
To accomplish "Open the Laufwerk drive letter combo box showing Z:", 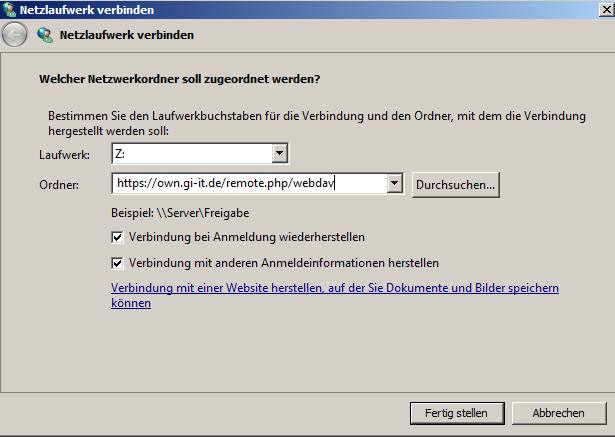I will tap(192, 153).
